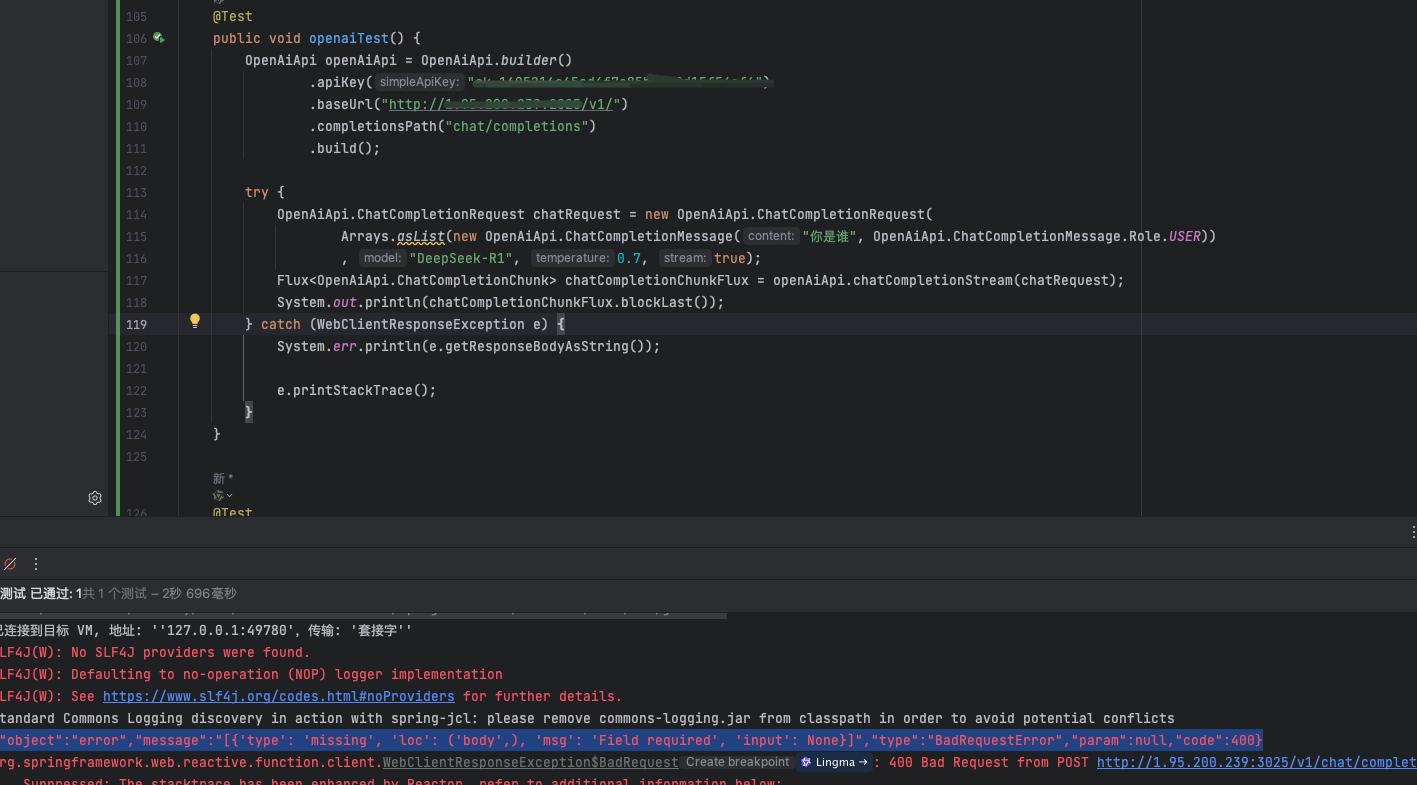Click the line number 107 in the gutter
This screenshot has width=1417, height=785.
point(135,60)
